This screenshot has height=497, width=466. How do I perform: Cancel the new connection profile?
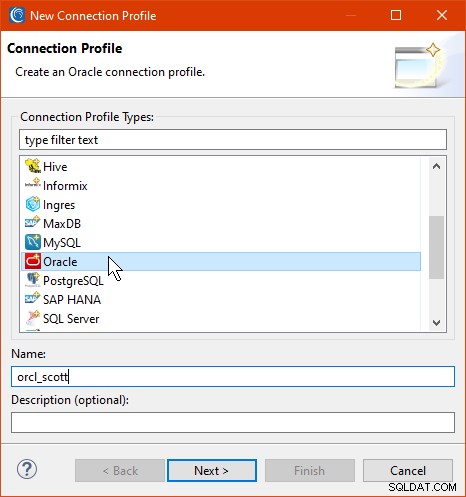click(x=408, y=471)
